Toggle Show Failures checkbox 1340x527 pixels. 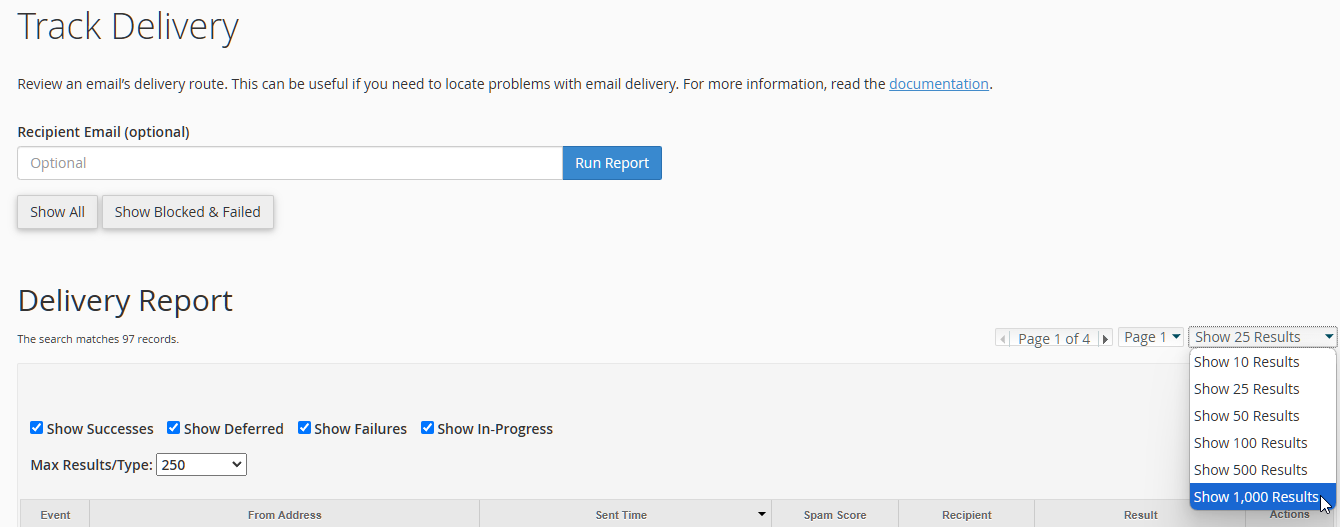point(304,428)
